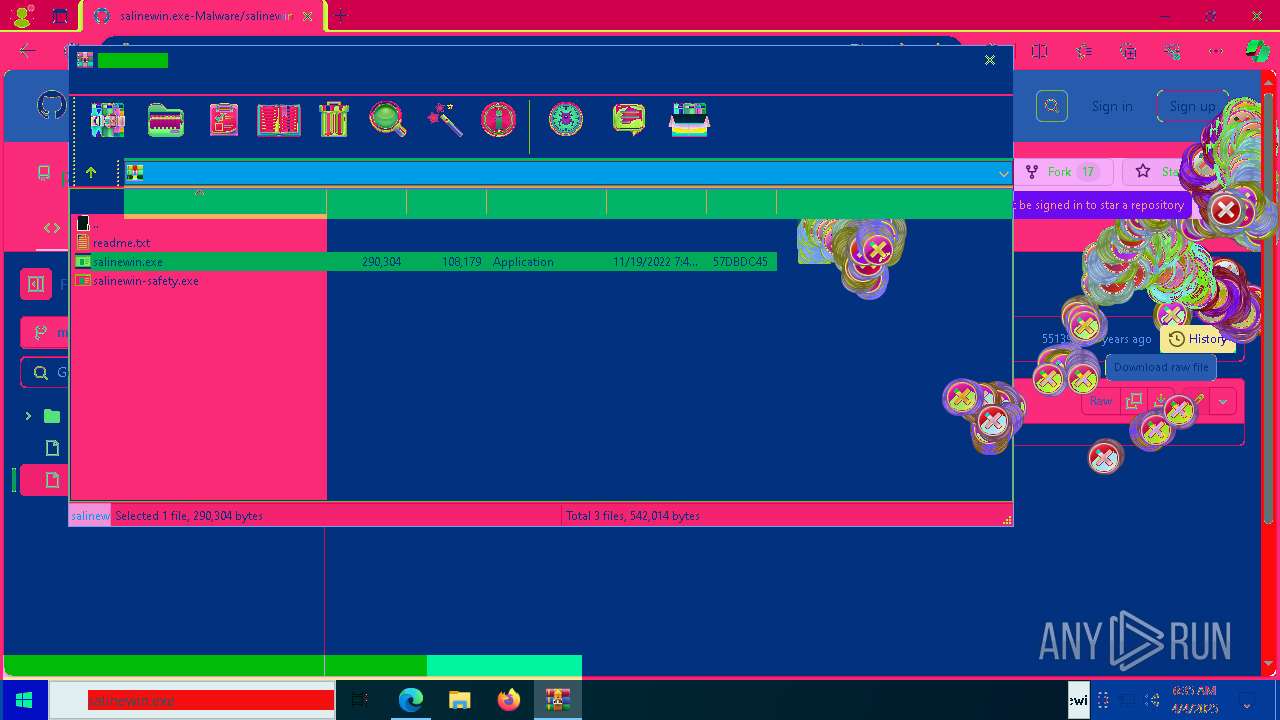Select salinewin.exe in the file list
Viewport: 1280px width, 720px height.
click(x=425, y=262)
